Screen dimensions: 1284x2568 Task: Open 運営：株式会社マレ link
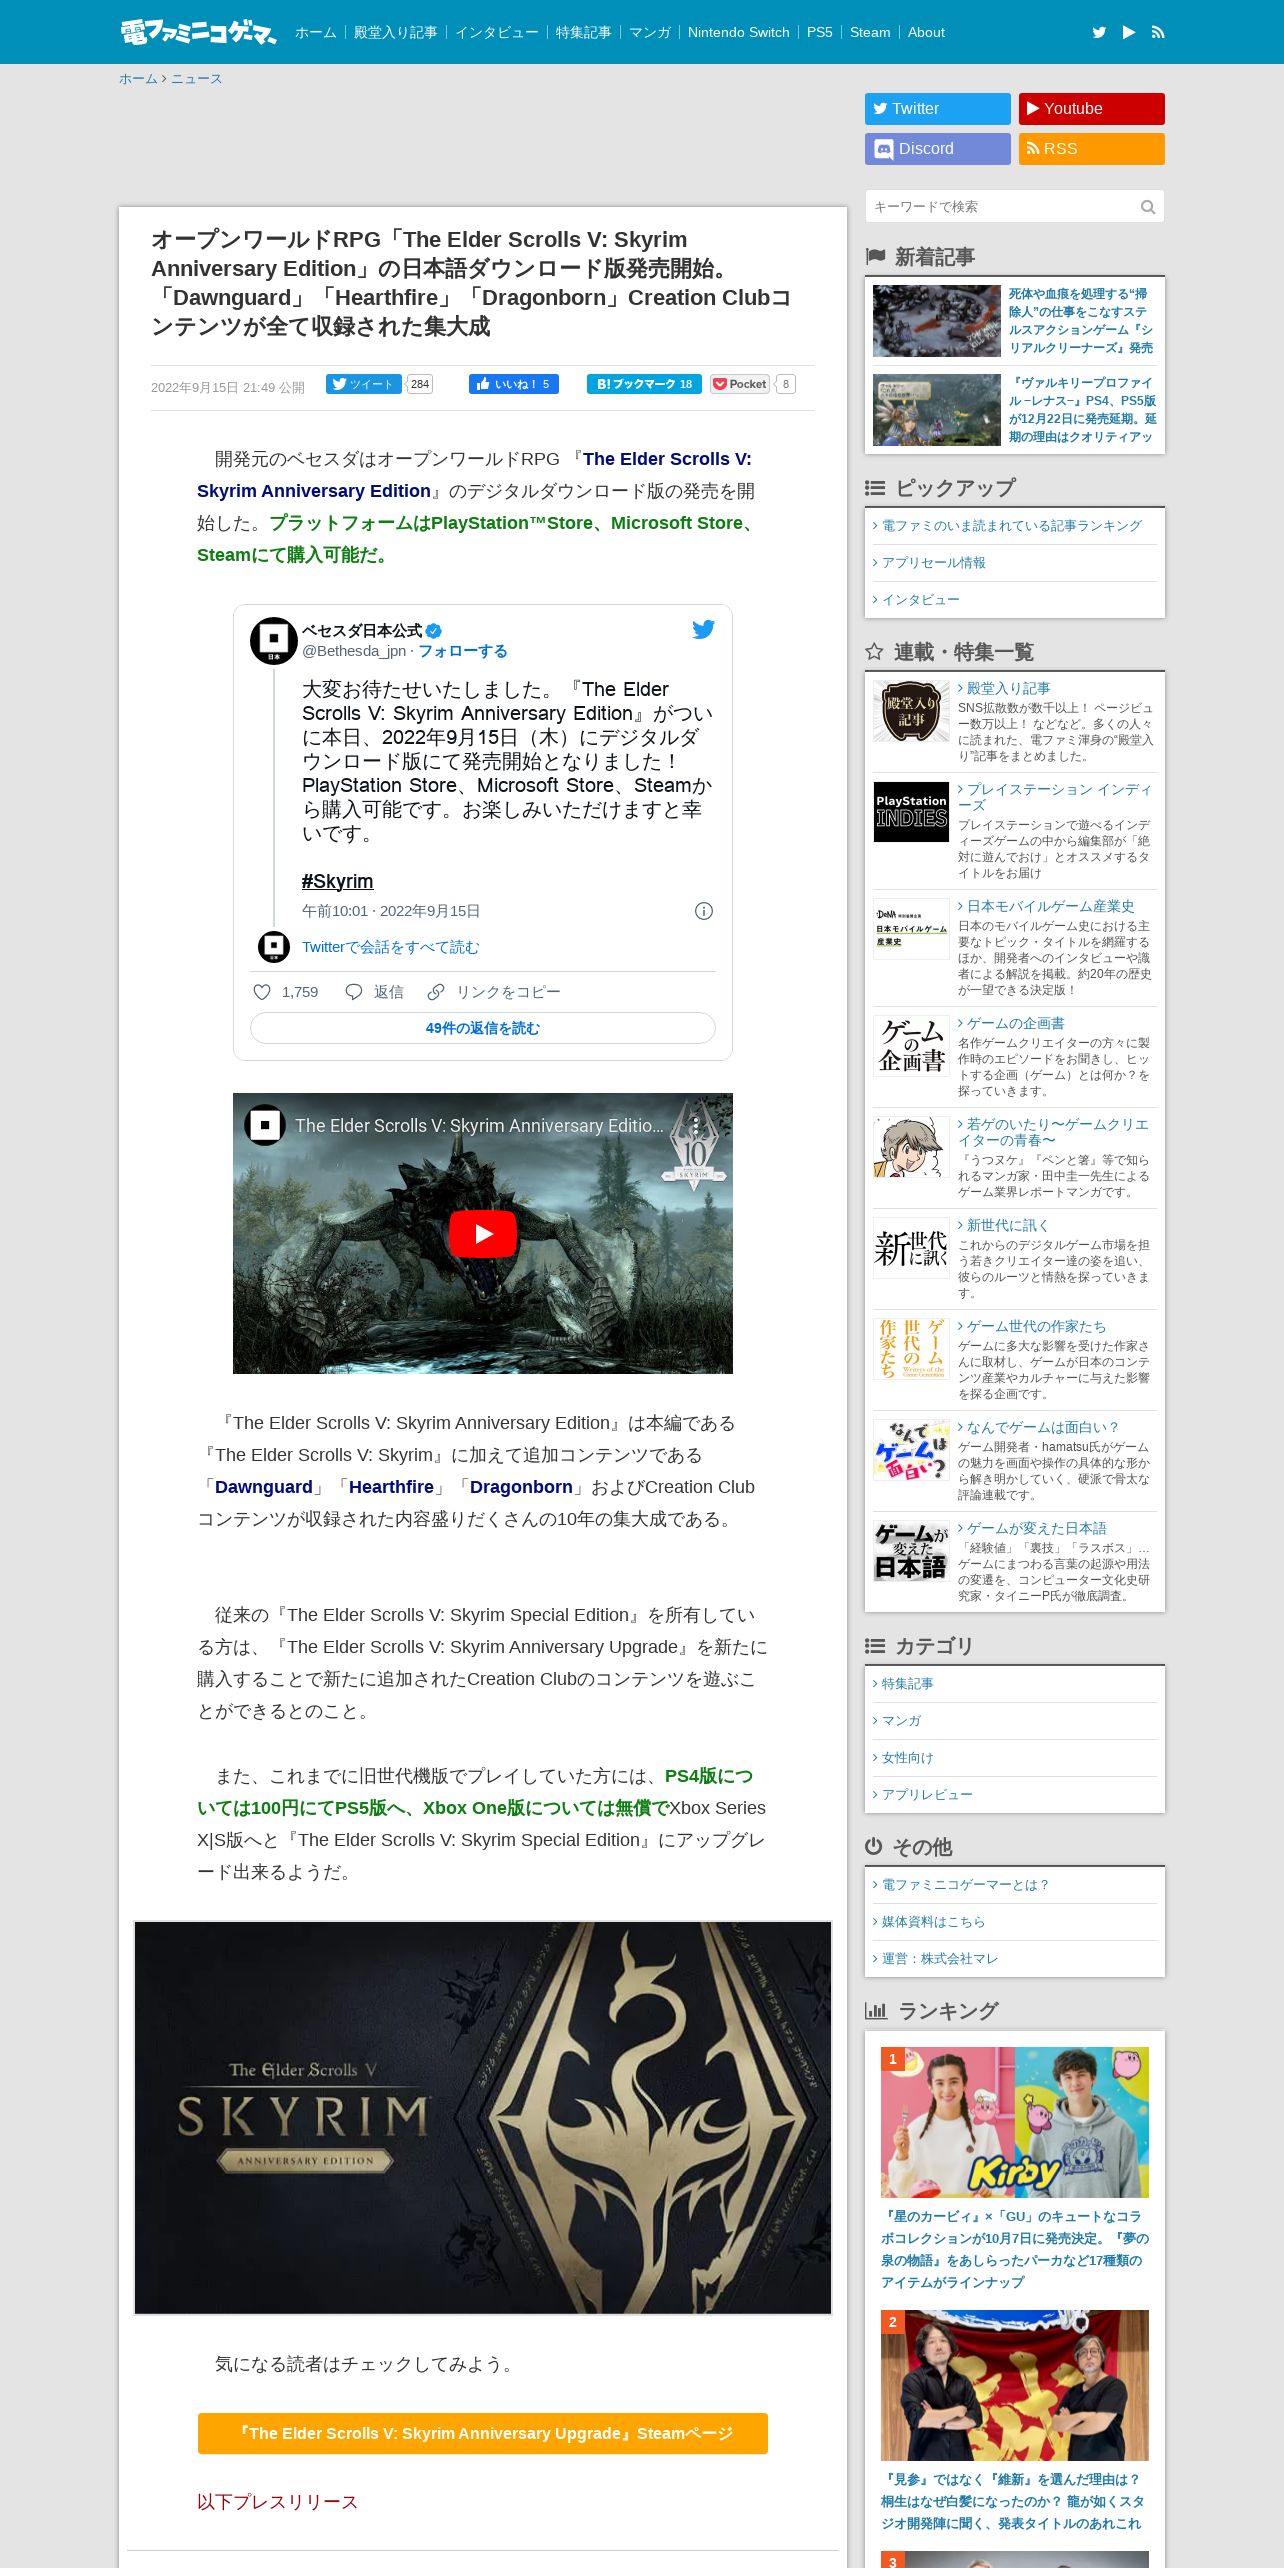click(x=940, y=1959)
